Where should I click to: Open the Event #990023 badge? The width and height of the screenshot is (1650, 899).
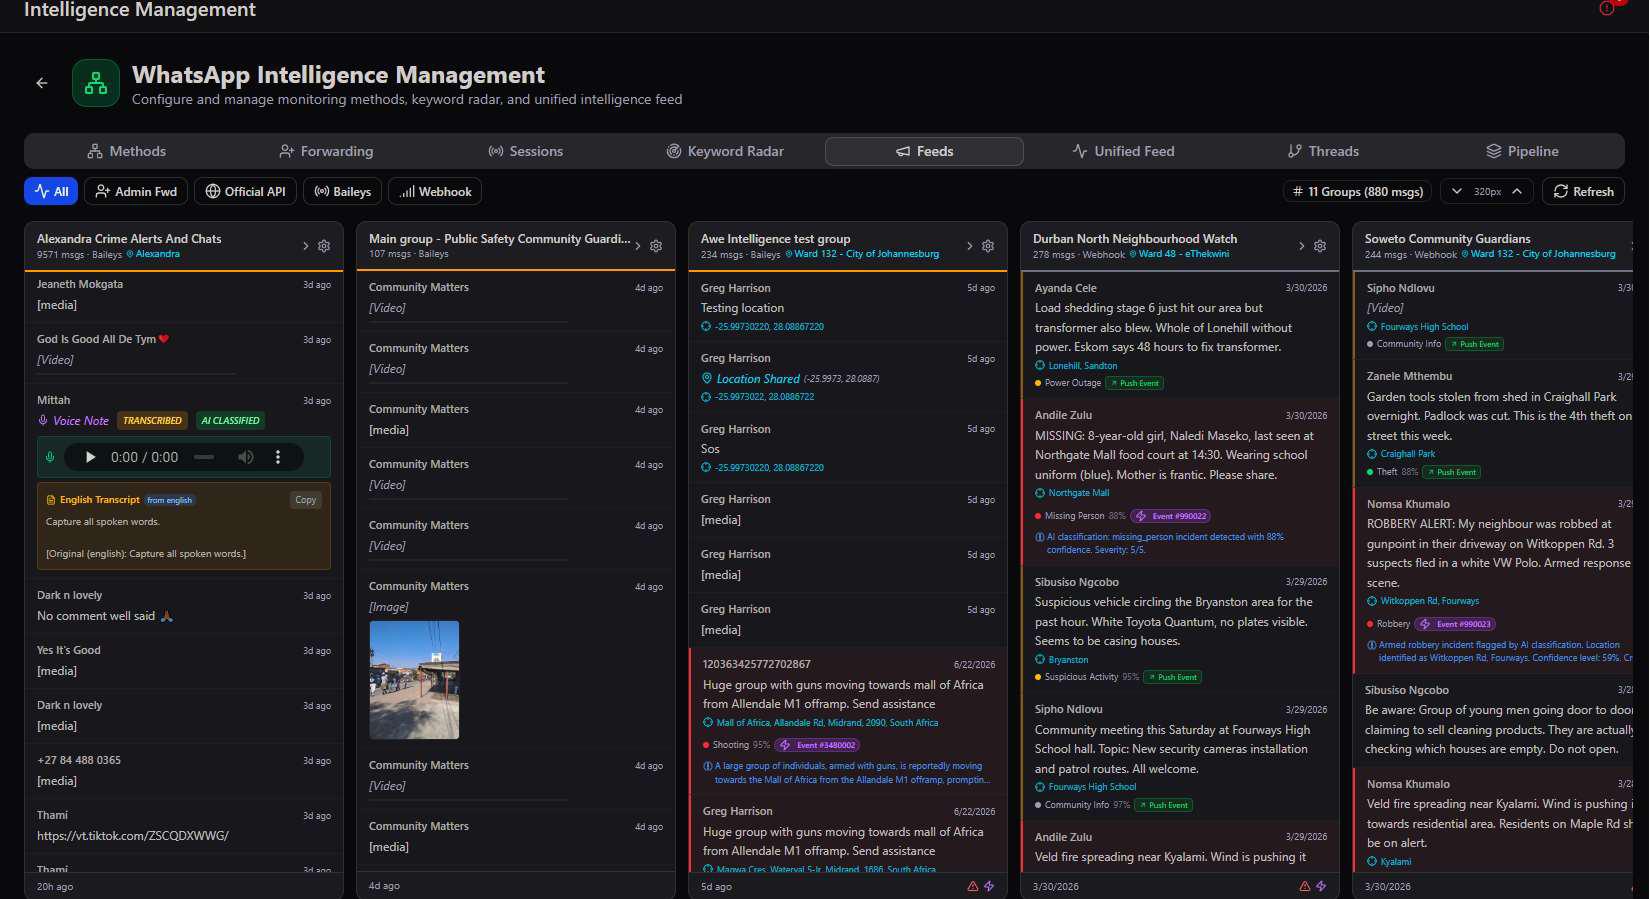[1455, 624]
